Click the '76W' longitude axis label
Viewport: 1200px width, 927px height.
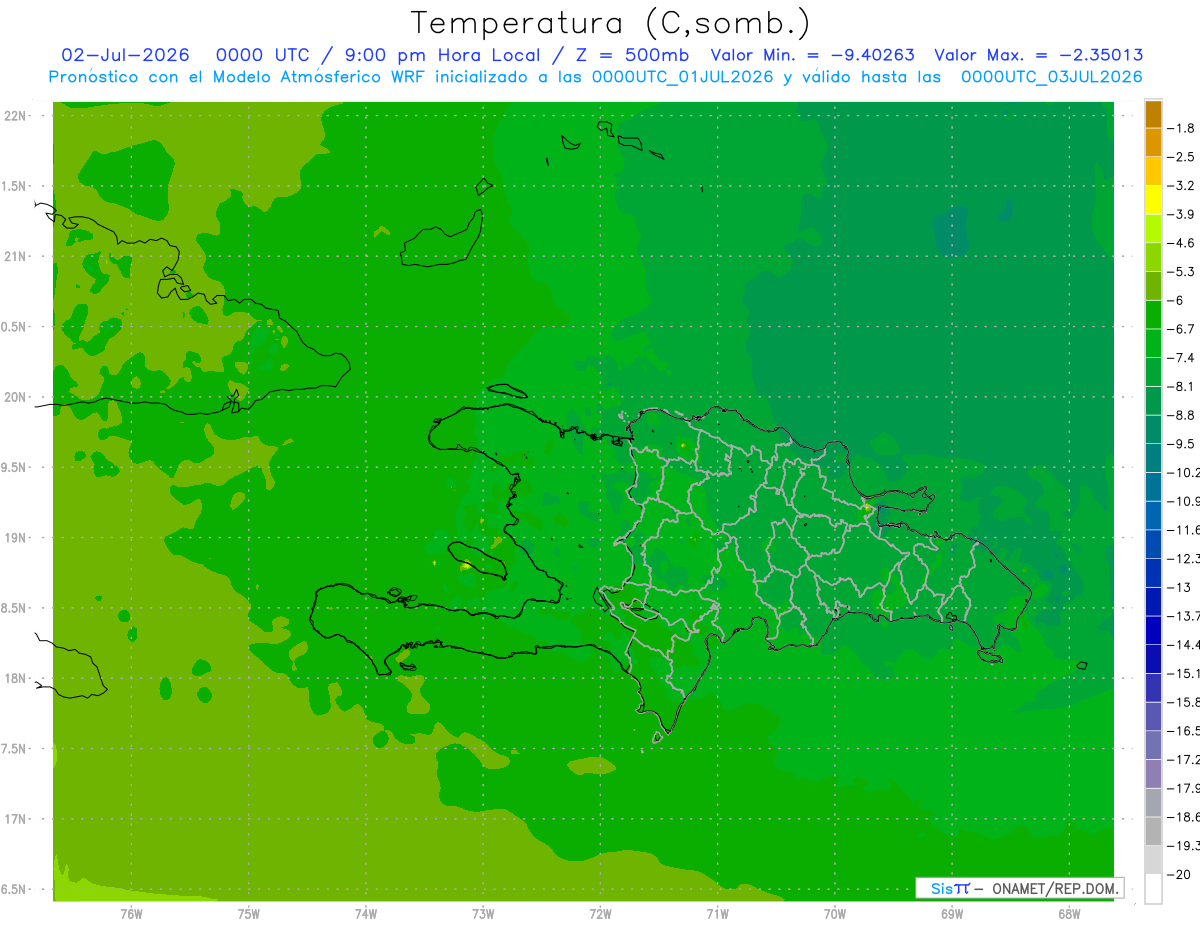point(131,913)
